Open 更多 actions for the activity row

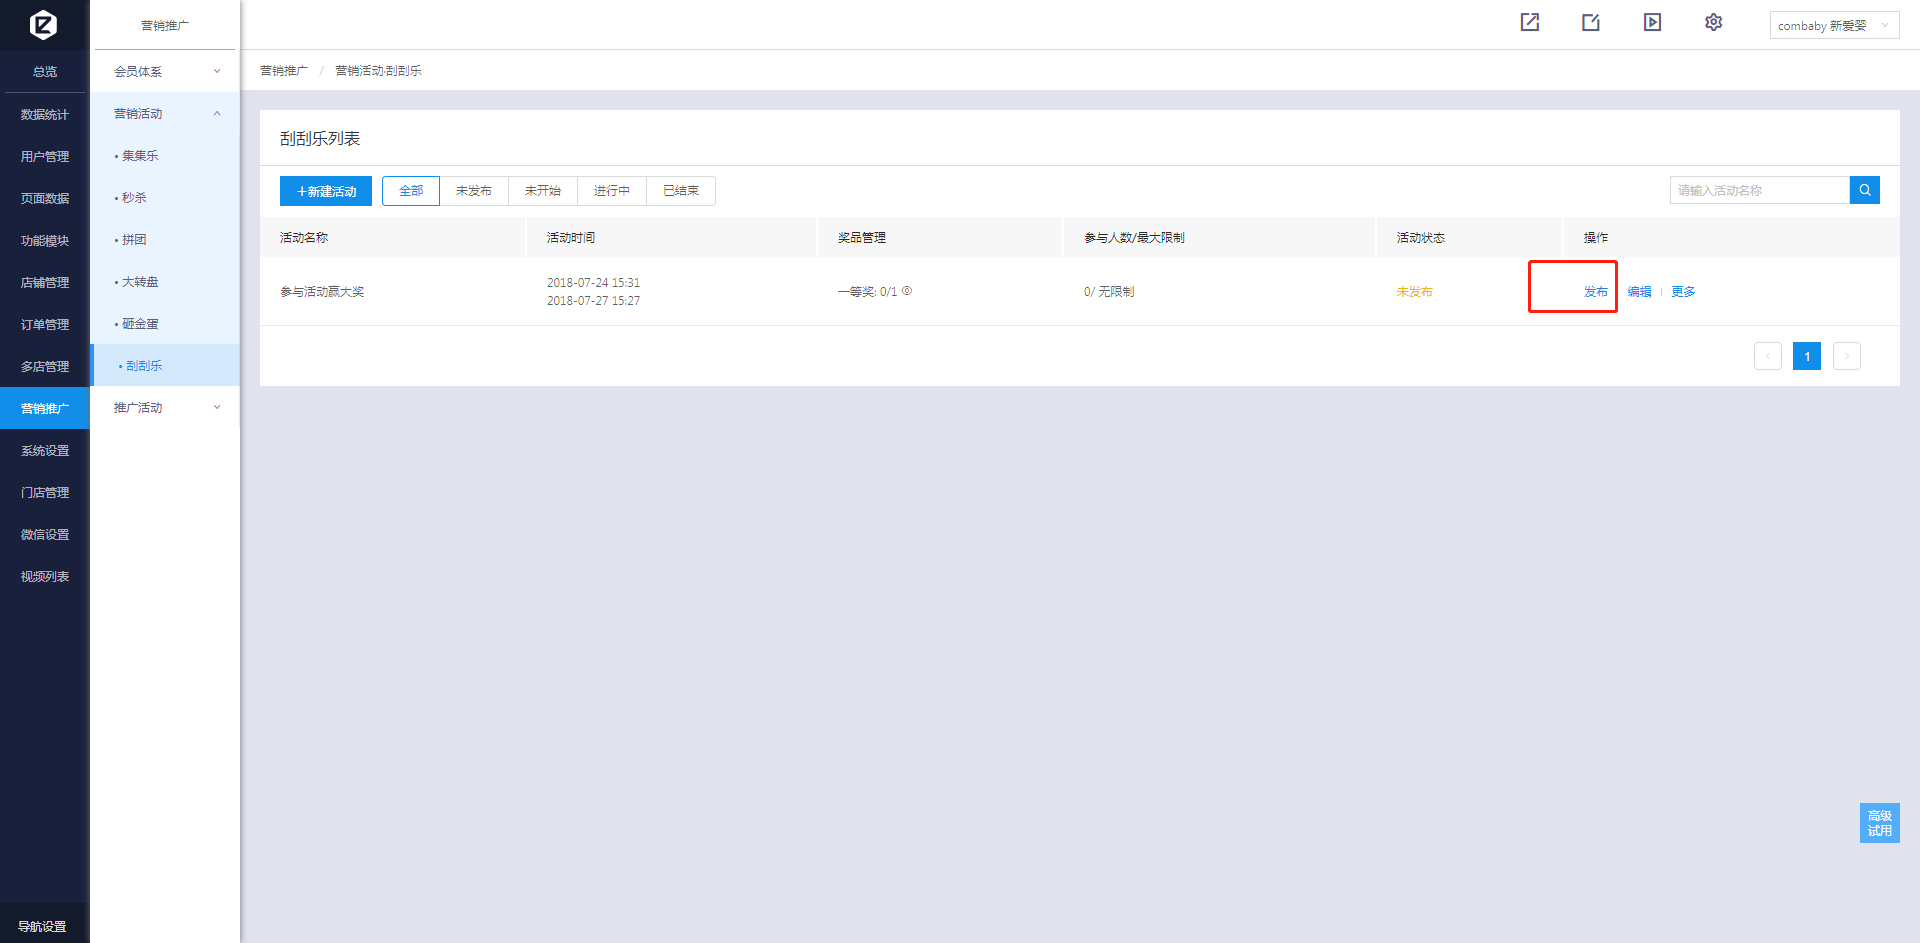1683,292
